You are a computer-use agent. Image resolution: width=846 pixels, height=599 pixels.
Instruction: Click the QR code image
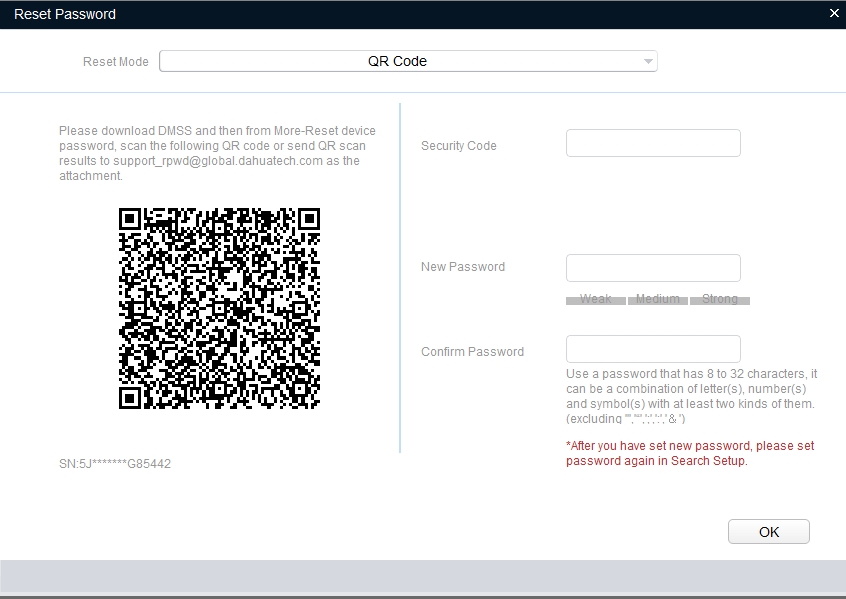pyautogui.click(x=219, y=308)
